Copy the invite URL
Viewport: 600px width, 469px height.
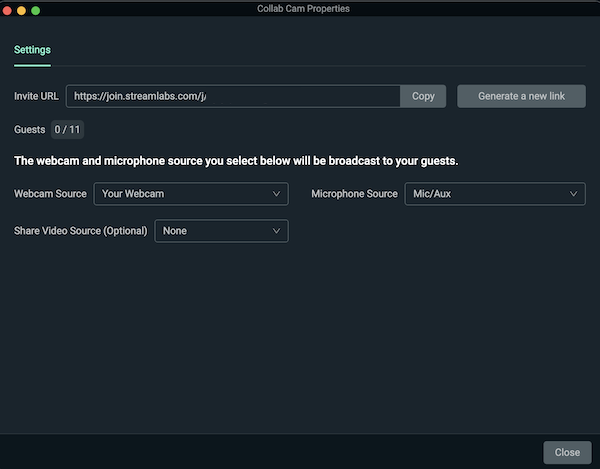[x=423, y=96]
